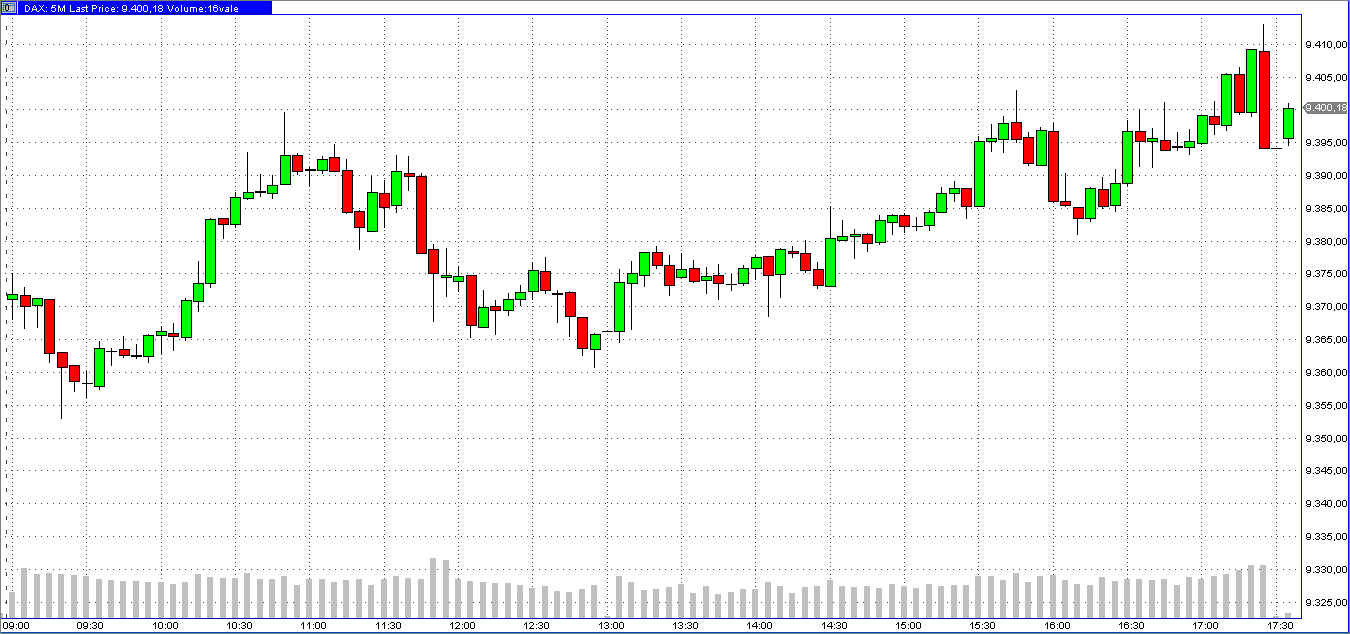Click the 9.370,00 price axis label
The image size is (1350, 634).
1324,307
